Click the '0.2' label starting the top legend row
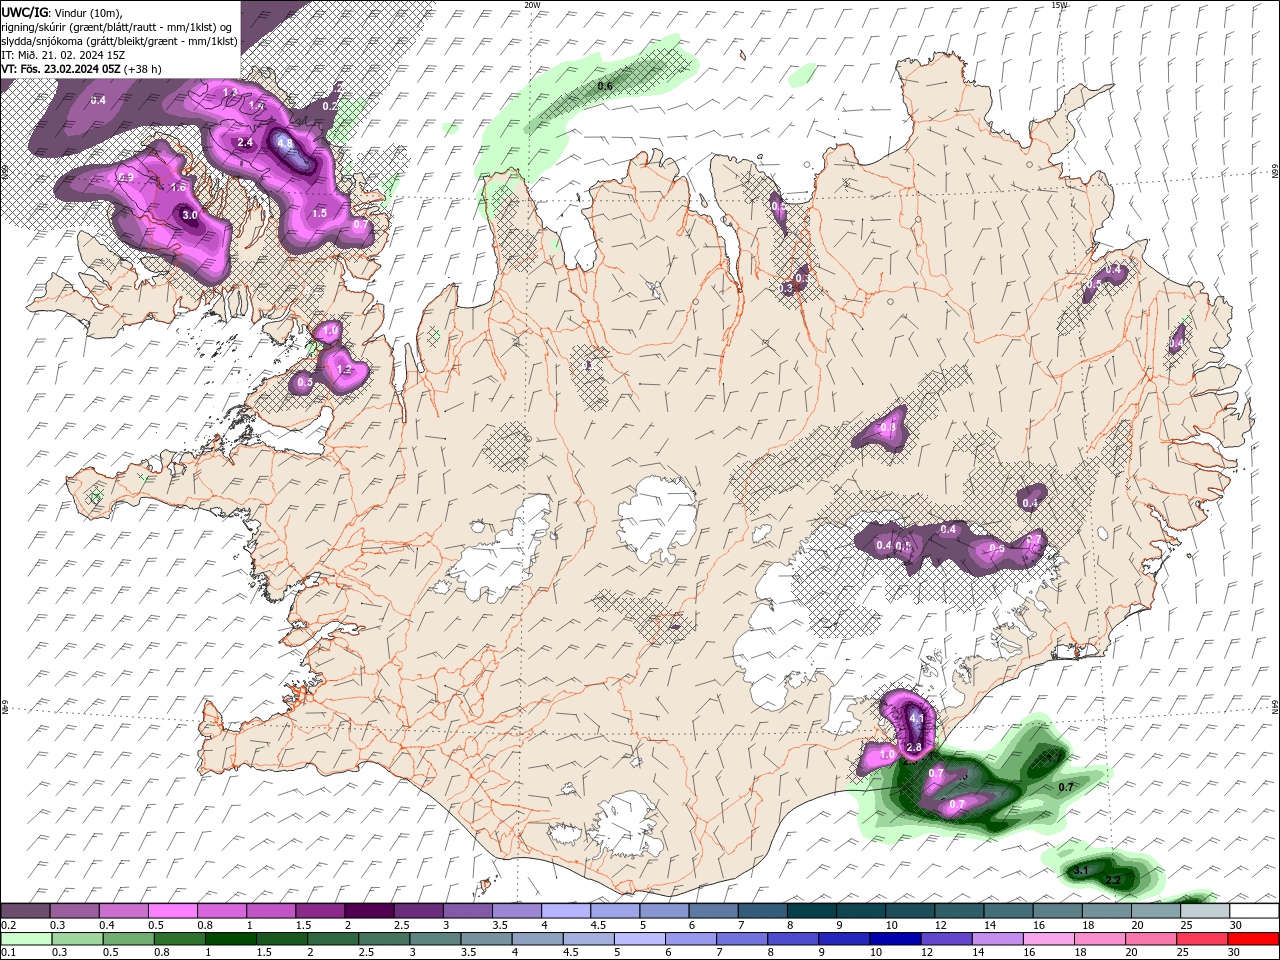1280x960 pixels. tap(8, 925)
